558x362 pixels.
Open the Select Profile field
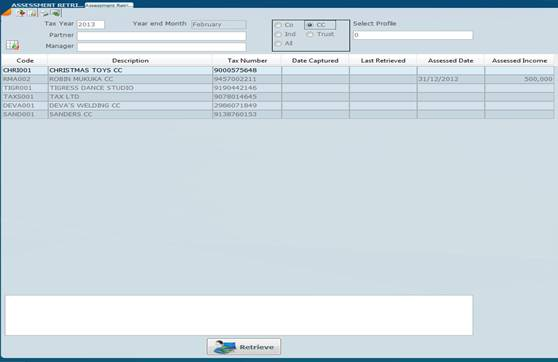pos(413,35)
